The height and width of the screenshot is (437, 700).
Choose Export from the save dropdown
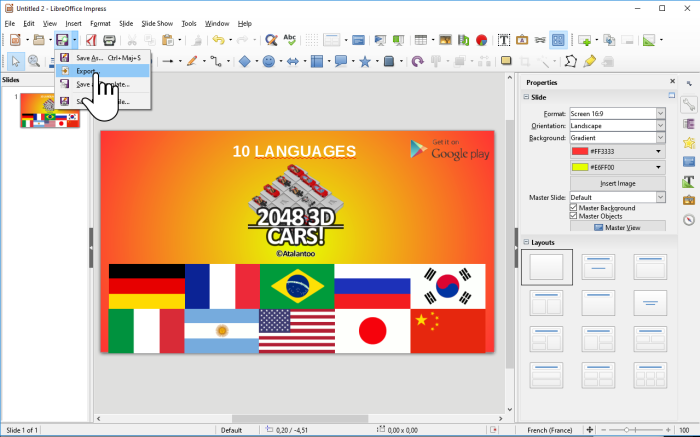point(103,71)
